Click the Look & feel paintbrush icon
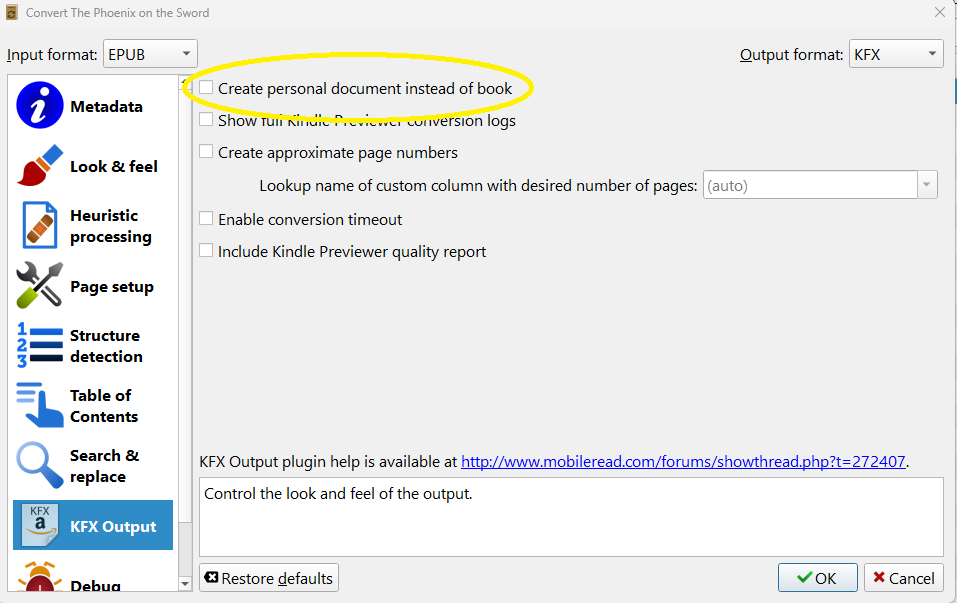The image size is (957, 603). [x=40, y=165]
